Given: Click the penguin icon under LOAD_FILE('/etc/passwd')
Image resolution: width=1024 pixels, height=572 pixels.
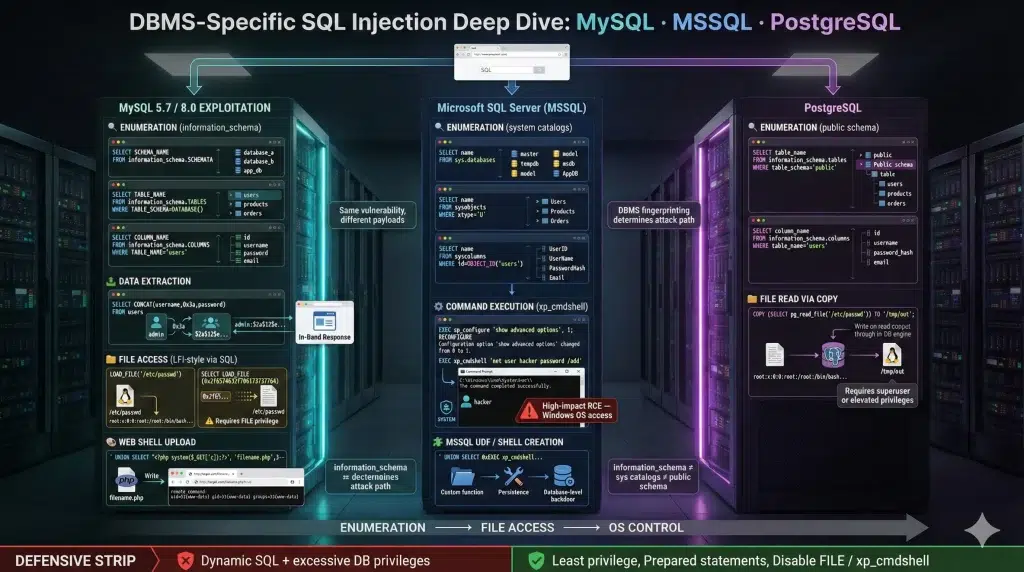Looking at the screenshot, I should (x=124, y=396).
